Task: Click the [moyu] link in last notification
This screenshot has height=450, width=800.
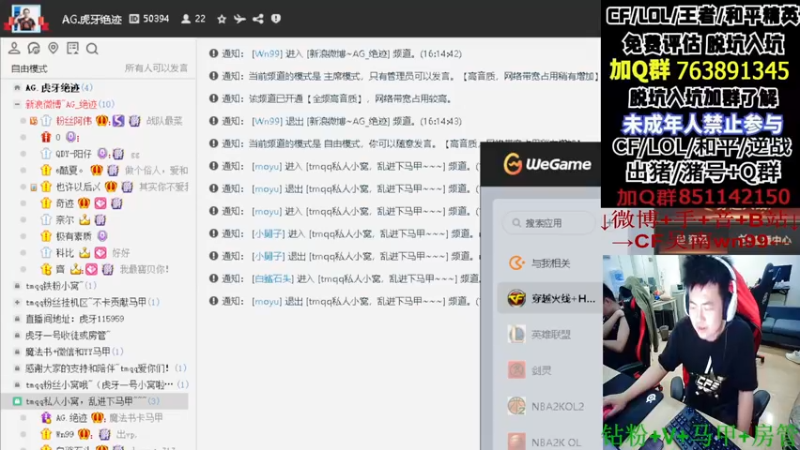Action: coord(267,301)
